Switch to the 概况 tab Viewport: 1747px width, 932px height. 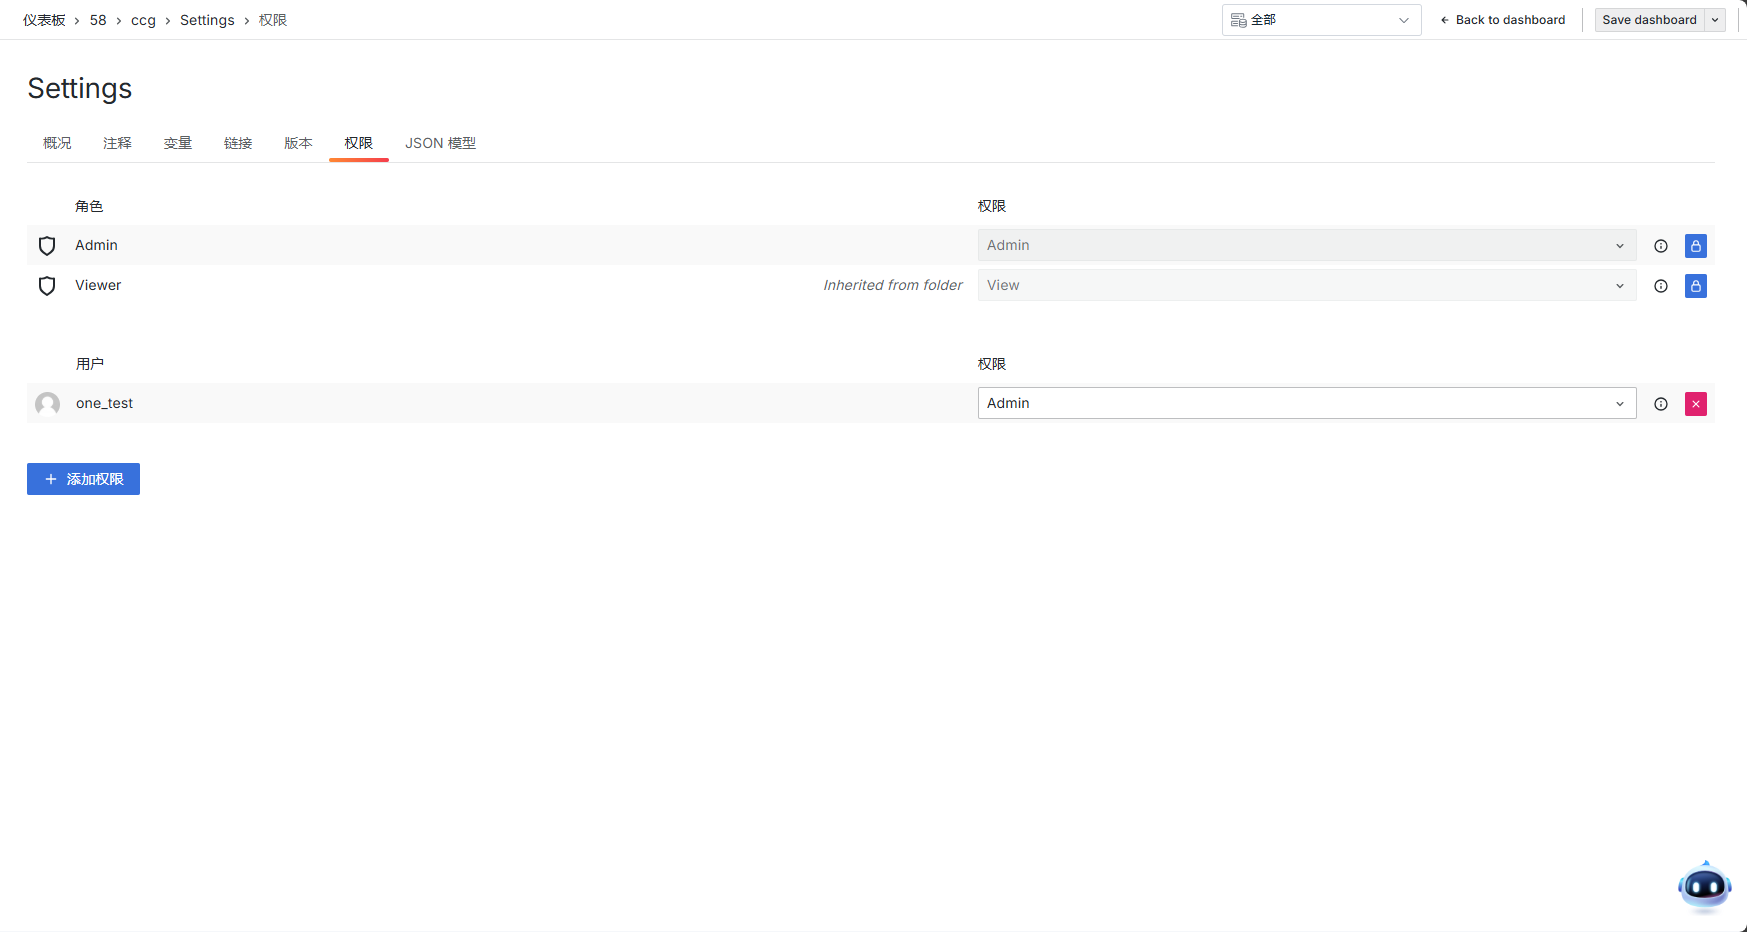pyautogui.click(x=57, y=143)
